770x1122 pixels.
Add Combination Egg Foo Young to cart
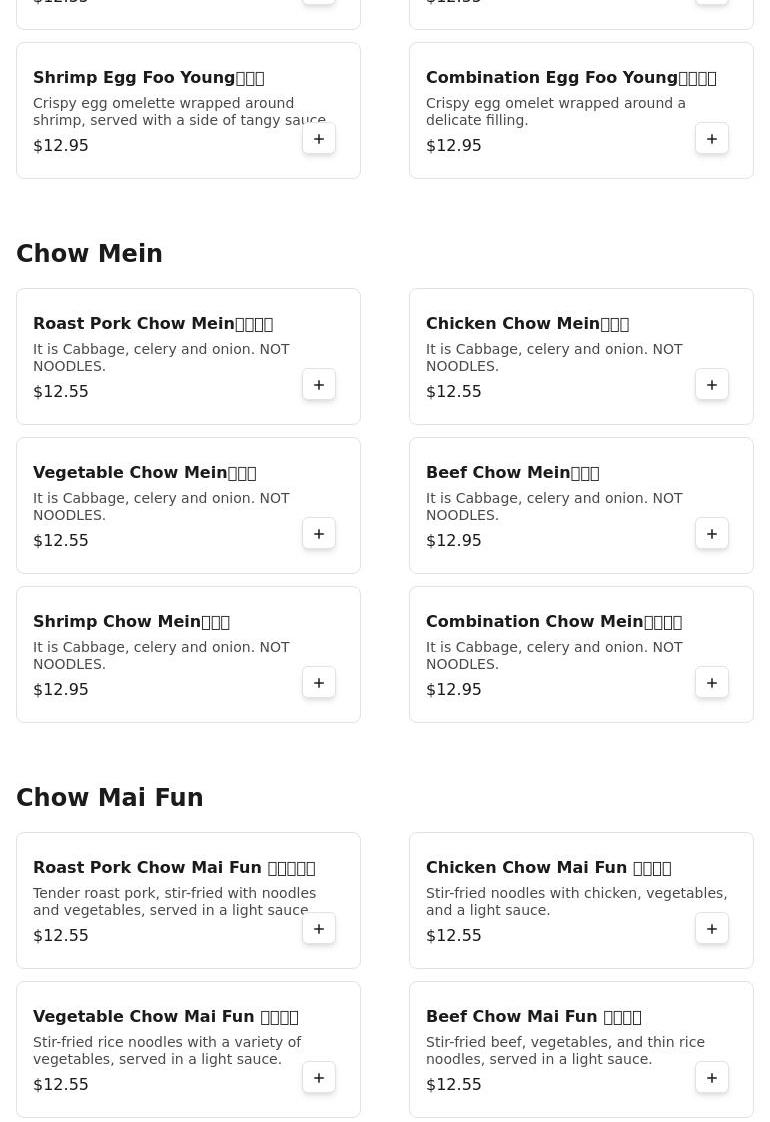(712, 139)
